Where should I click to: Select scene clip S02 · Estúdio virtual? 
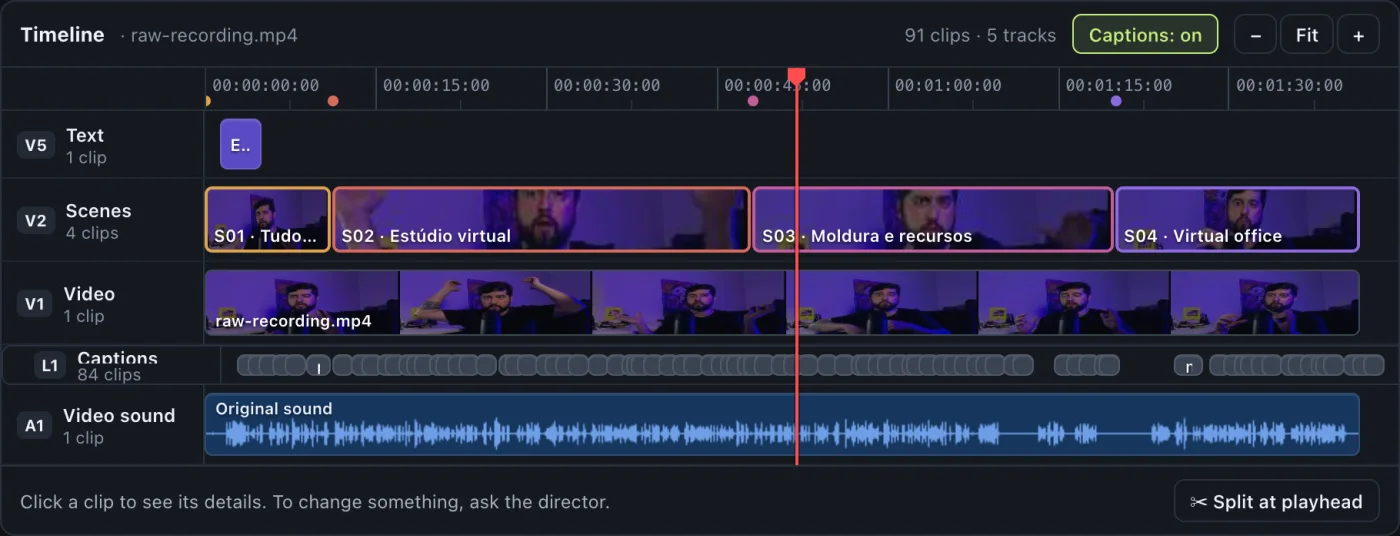coord(541,219)
